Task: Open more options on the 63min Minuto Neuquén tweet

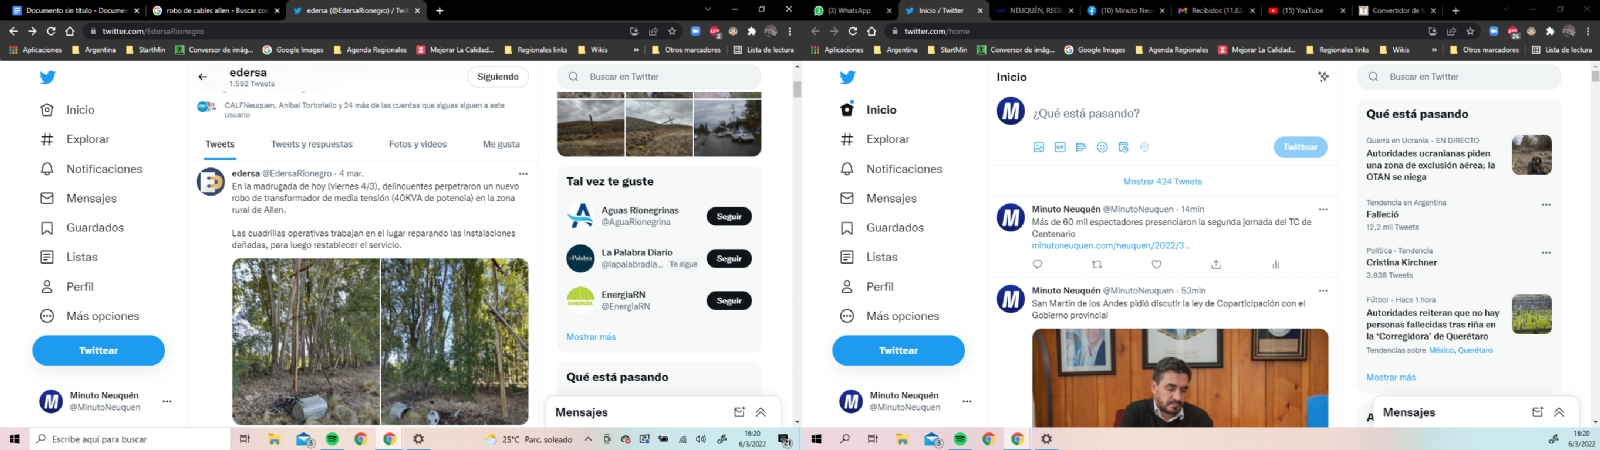Action: pyautogui.click(x=1323, y=290)
